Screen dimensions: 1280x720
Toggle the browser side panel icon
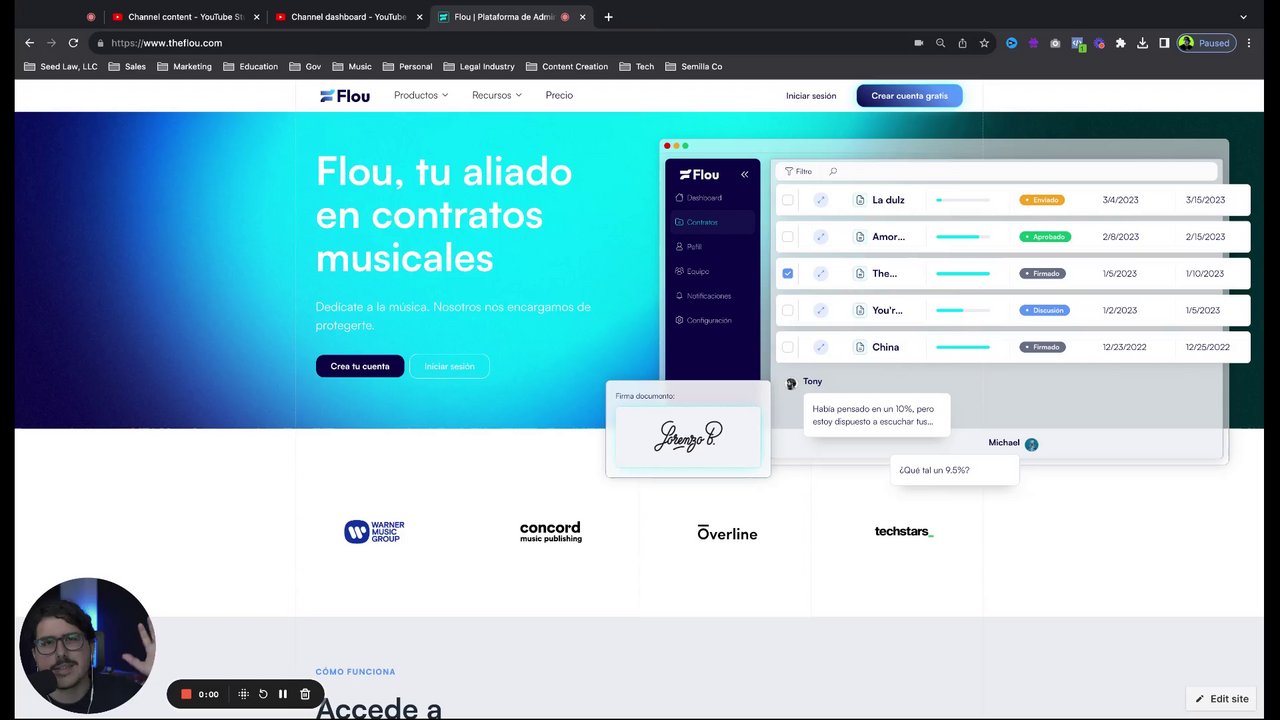(1164, 43)
